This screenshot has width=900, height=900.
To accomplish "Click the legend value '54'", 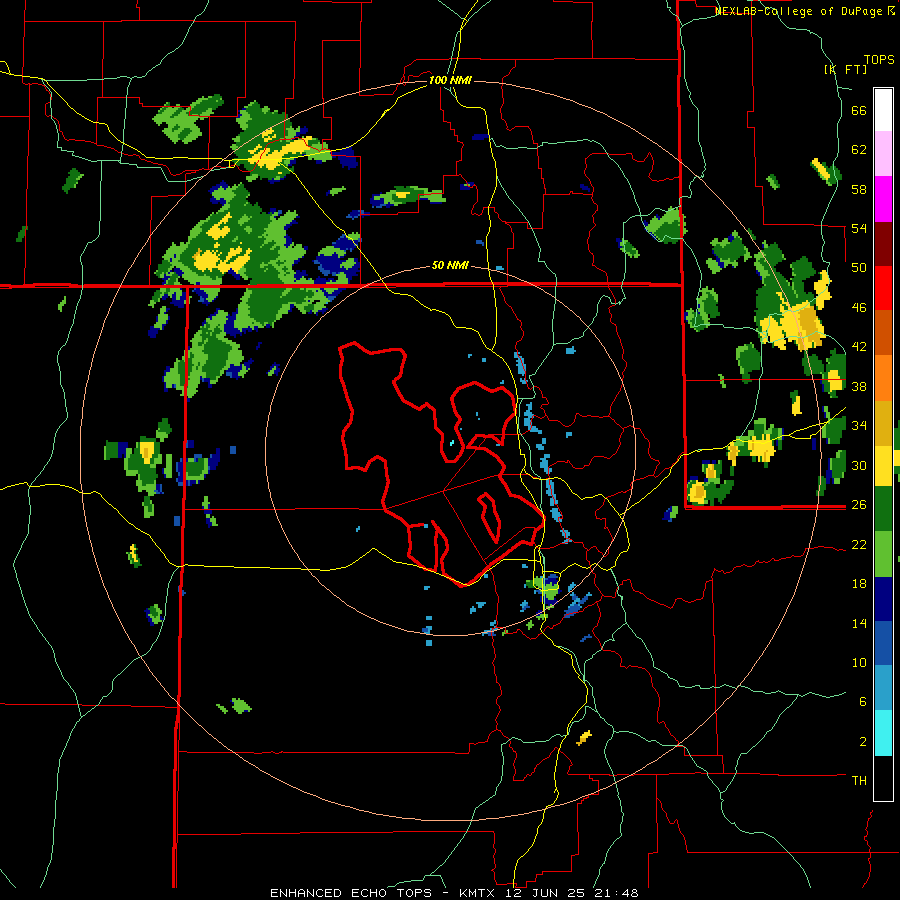I will [859, 228].
